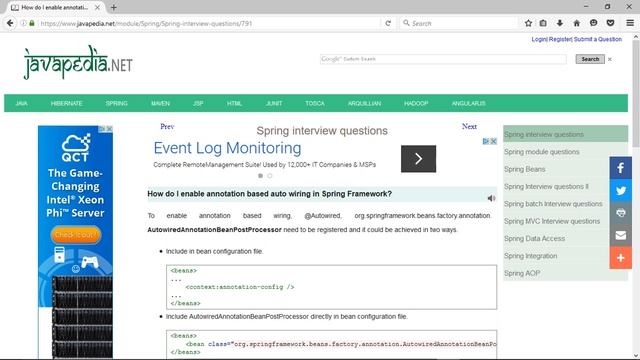The height and width of the screenshot is (360, 640).
Task: Open the HTML menu item
Action: [235, 103]
